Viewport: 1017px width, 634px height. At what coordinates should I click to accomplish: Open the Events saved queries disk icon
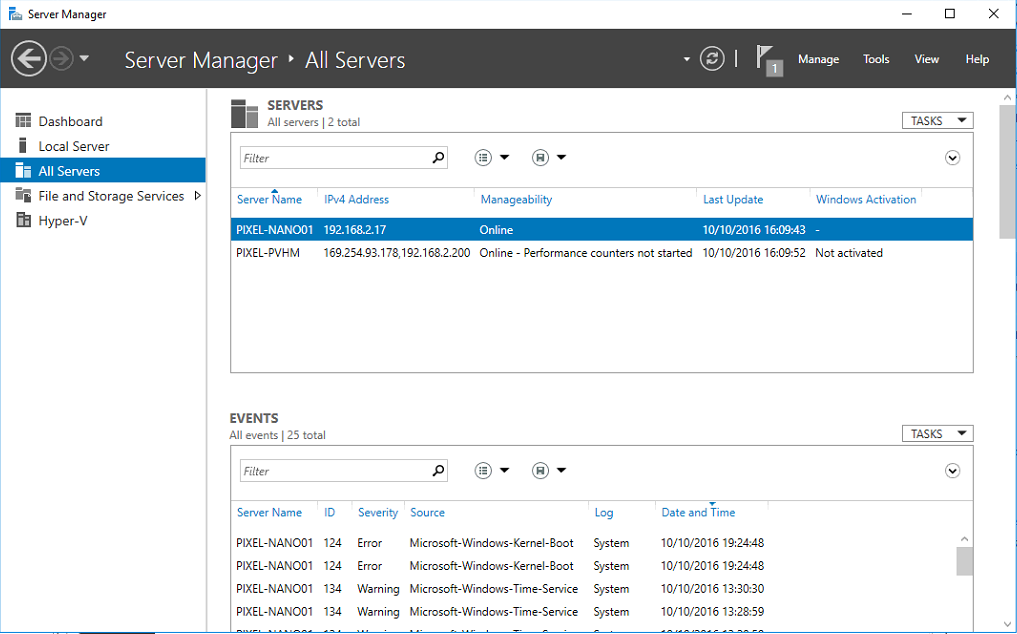click(541, 471)
